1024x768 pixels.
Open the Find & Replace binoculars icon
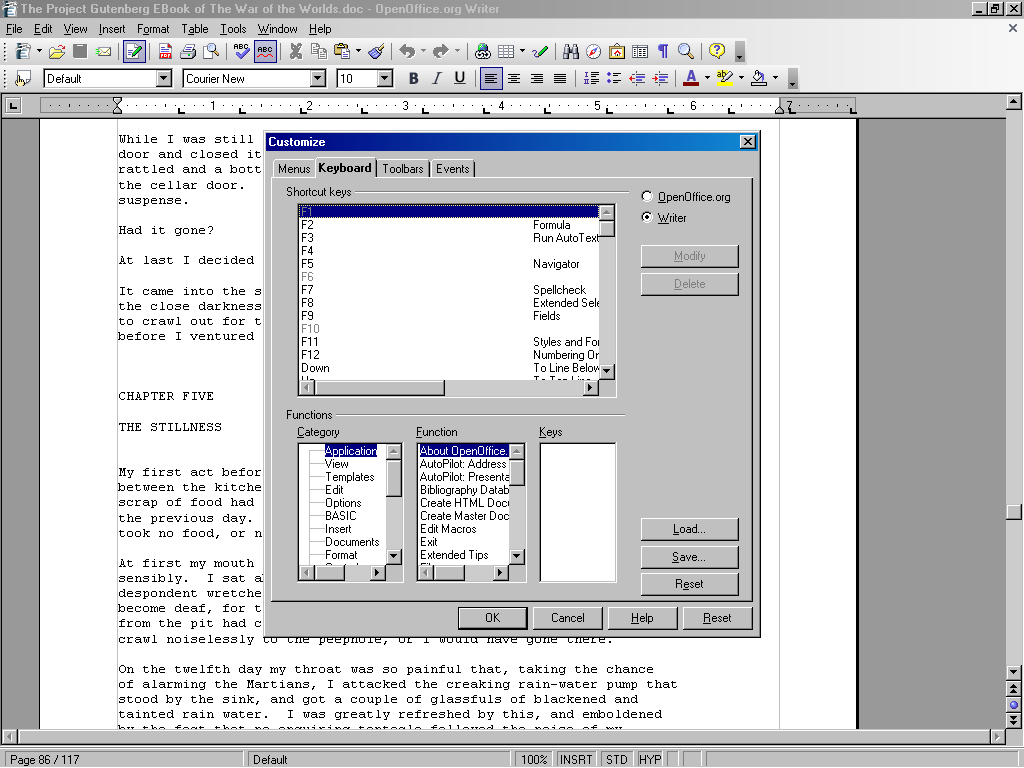571,51
